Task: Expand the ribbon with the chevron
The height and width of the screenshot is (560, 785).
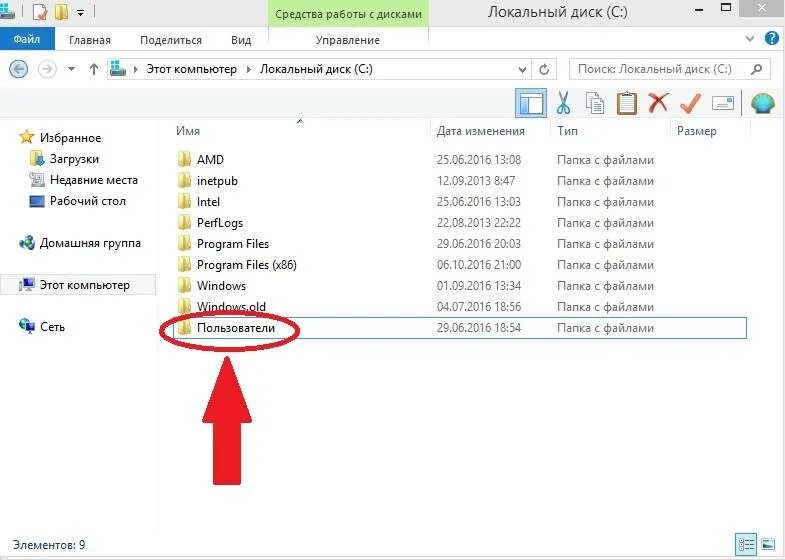Action: tap(749, 39)
